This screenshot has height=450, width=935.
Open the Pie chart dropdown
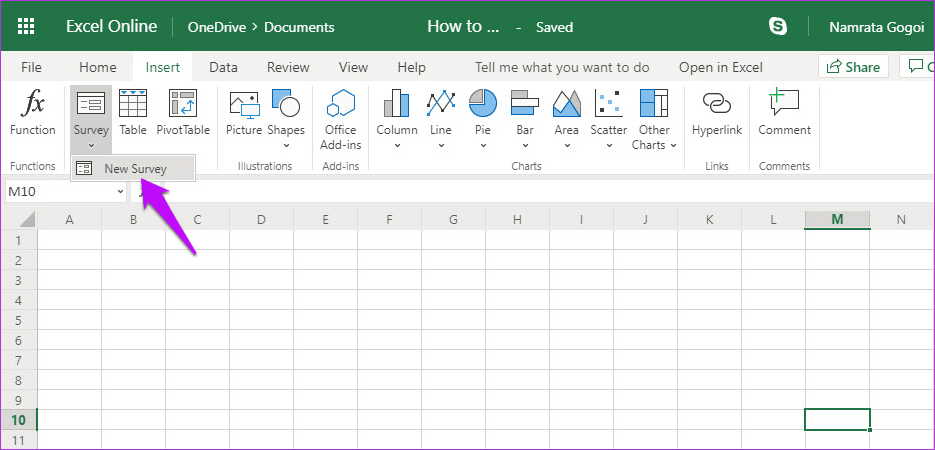pyautogui.click(x=483, y=145)
